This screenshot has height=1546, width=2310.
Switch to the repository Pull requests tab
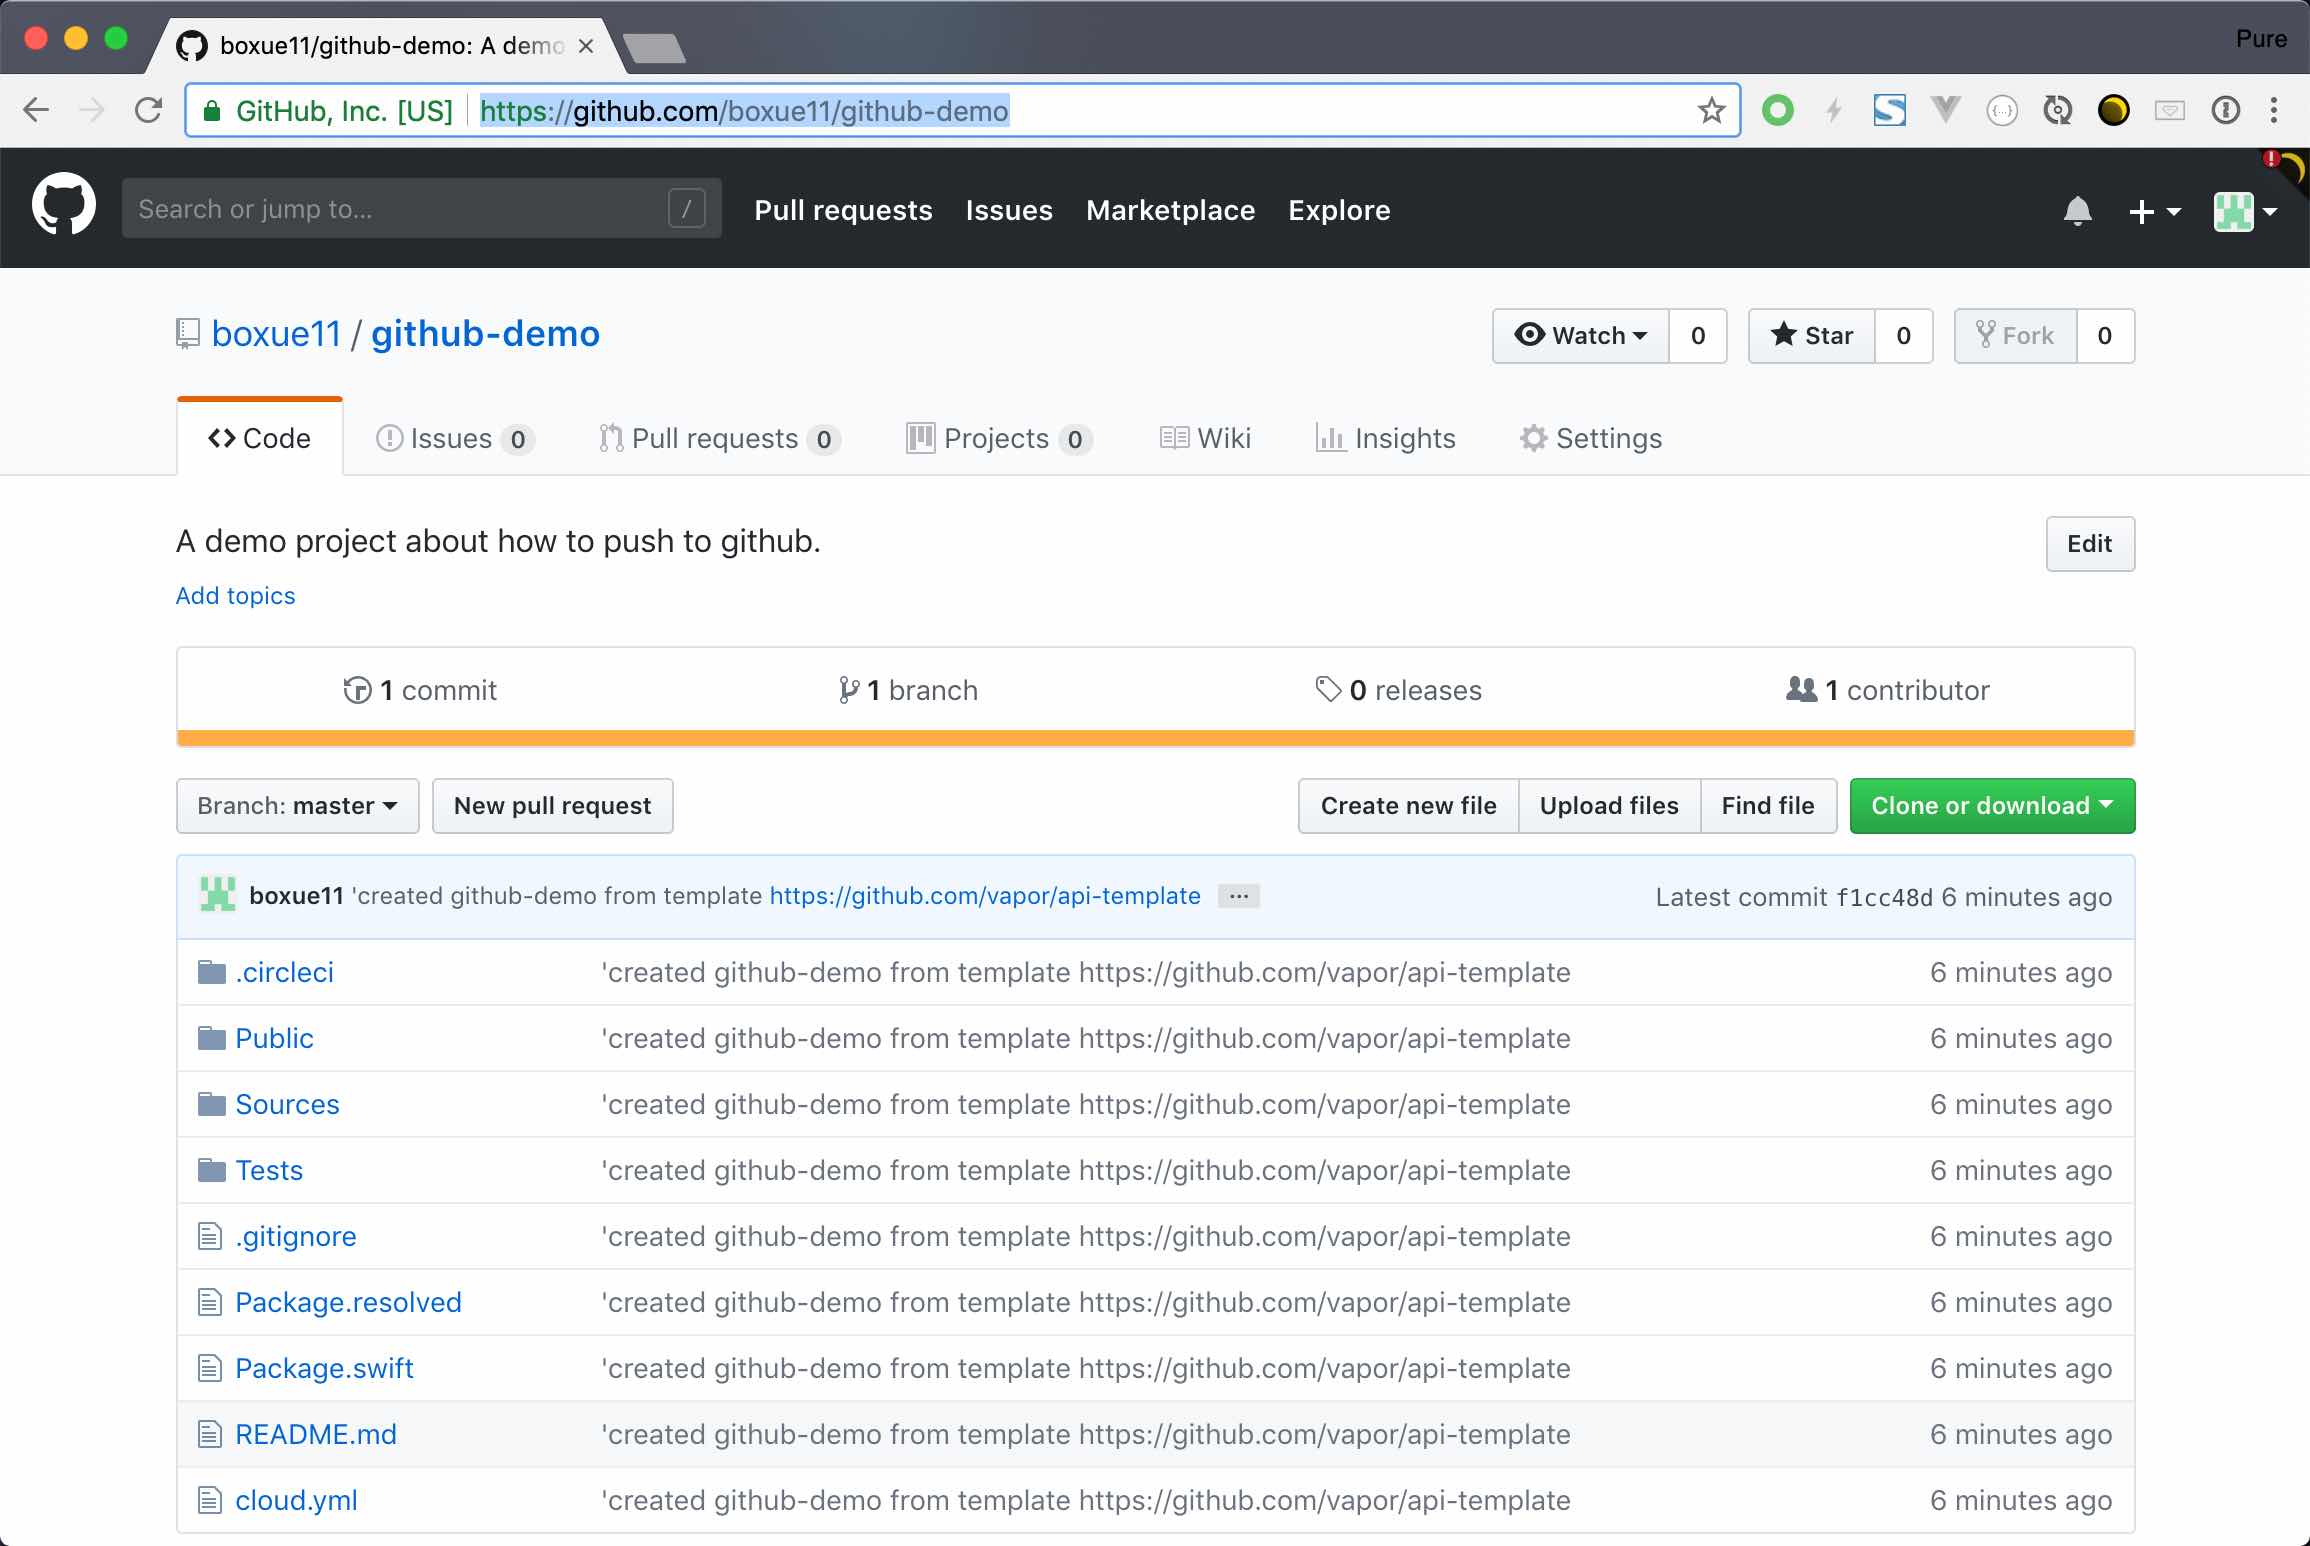[720, 438]
